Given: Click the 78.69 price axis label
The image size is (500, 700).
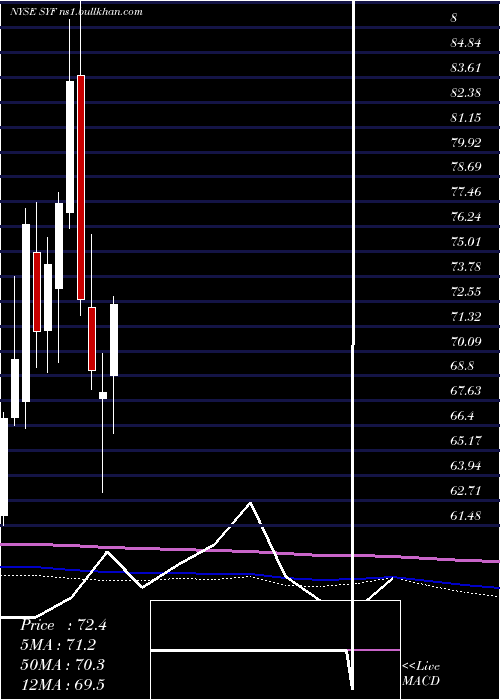Looking at the screenshot, I should click(x=466, y=167).
